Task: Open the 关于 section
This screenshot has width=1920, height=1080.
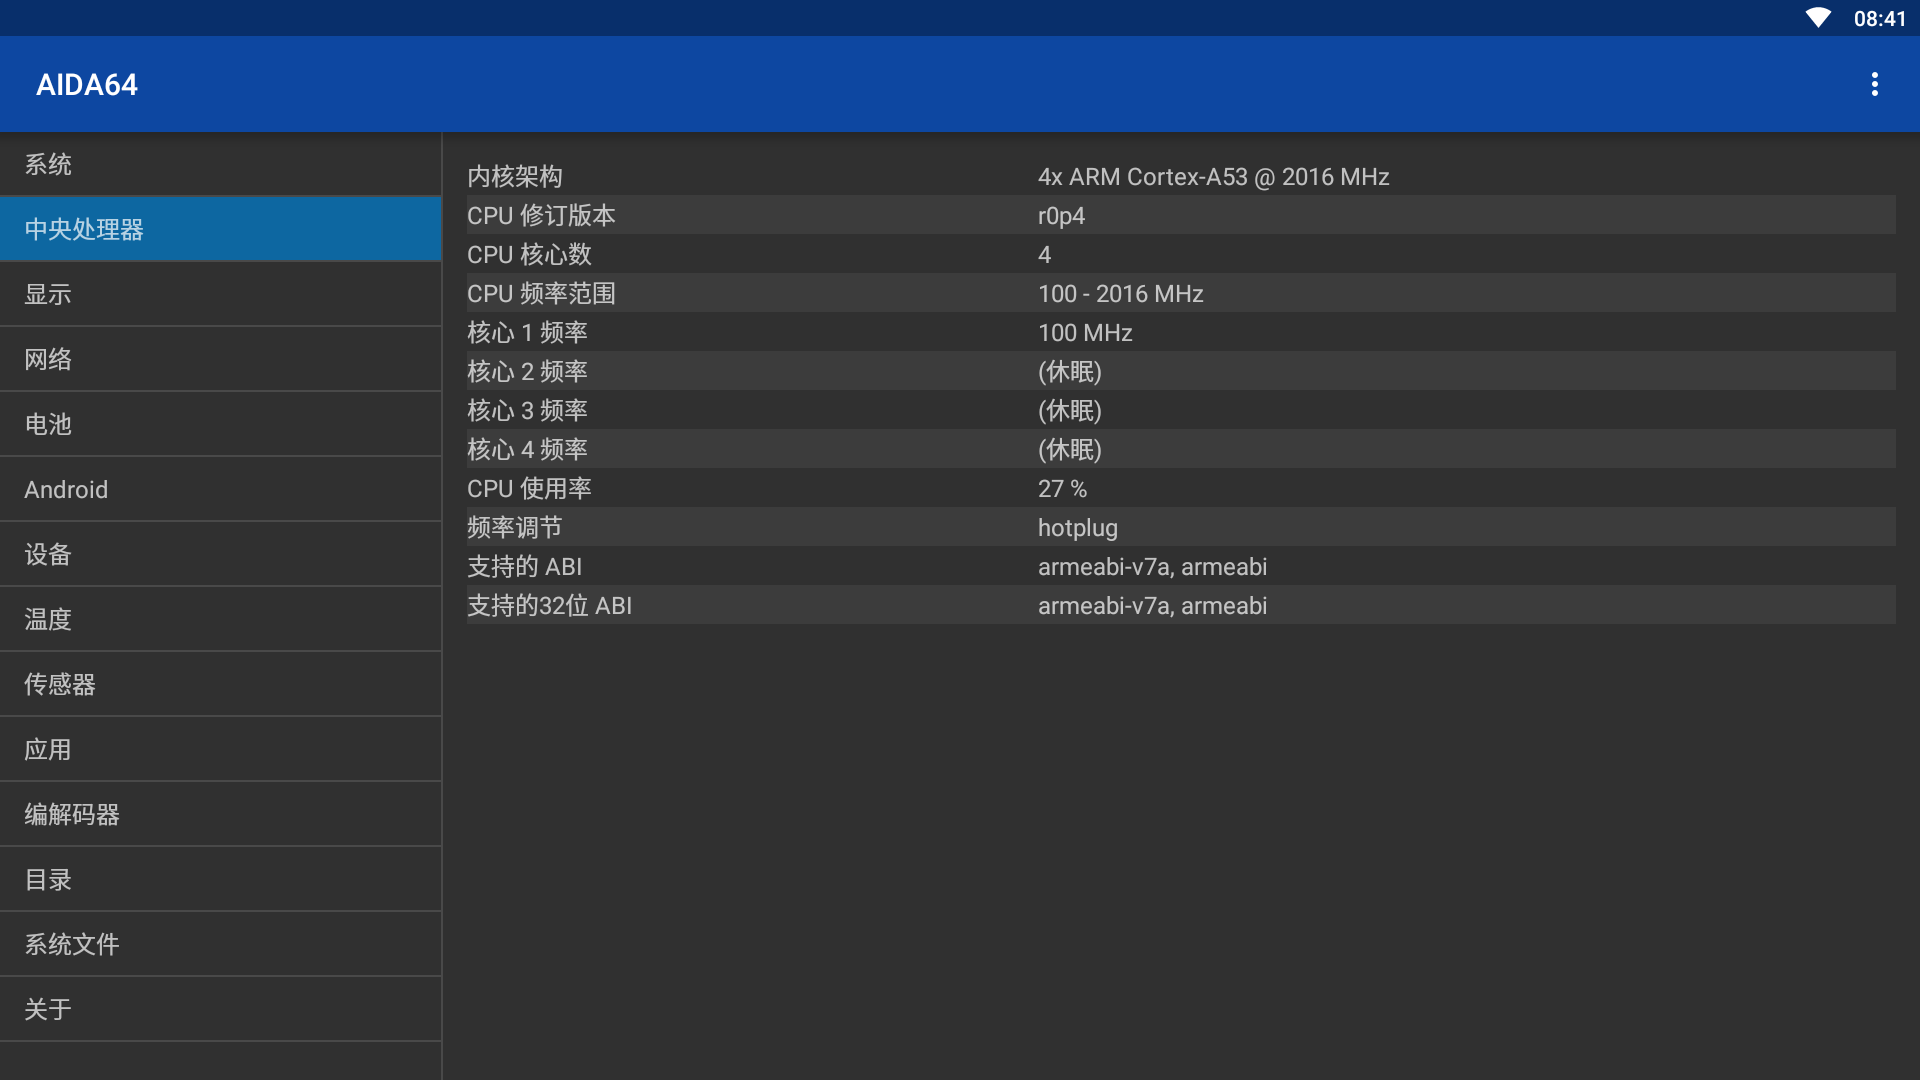Action: tap(220, 1009)
